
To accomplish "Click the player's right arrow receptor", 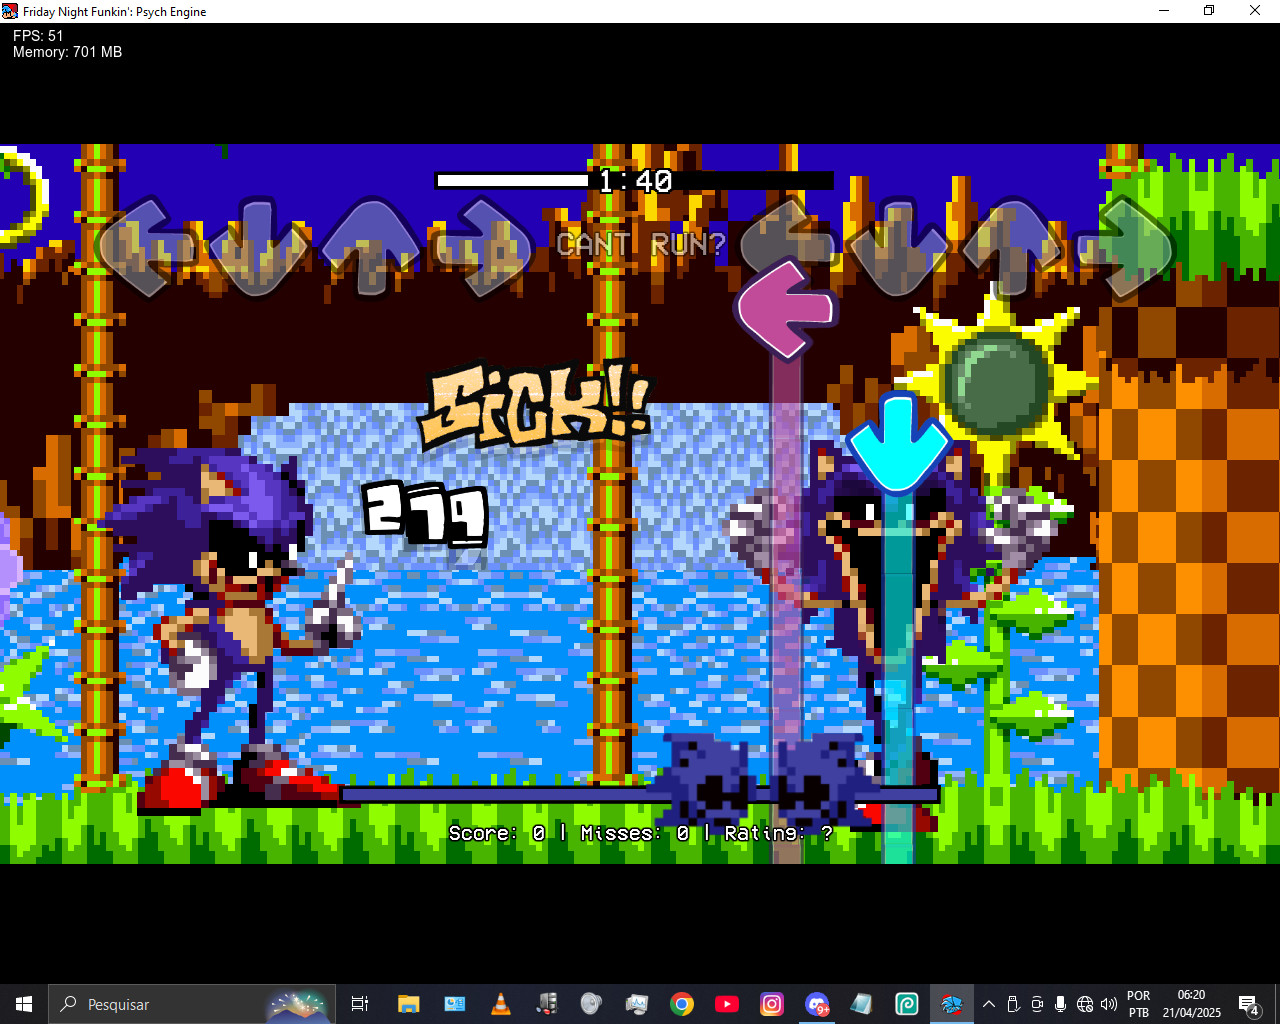I will coord(1124,247).
